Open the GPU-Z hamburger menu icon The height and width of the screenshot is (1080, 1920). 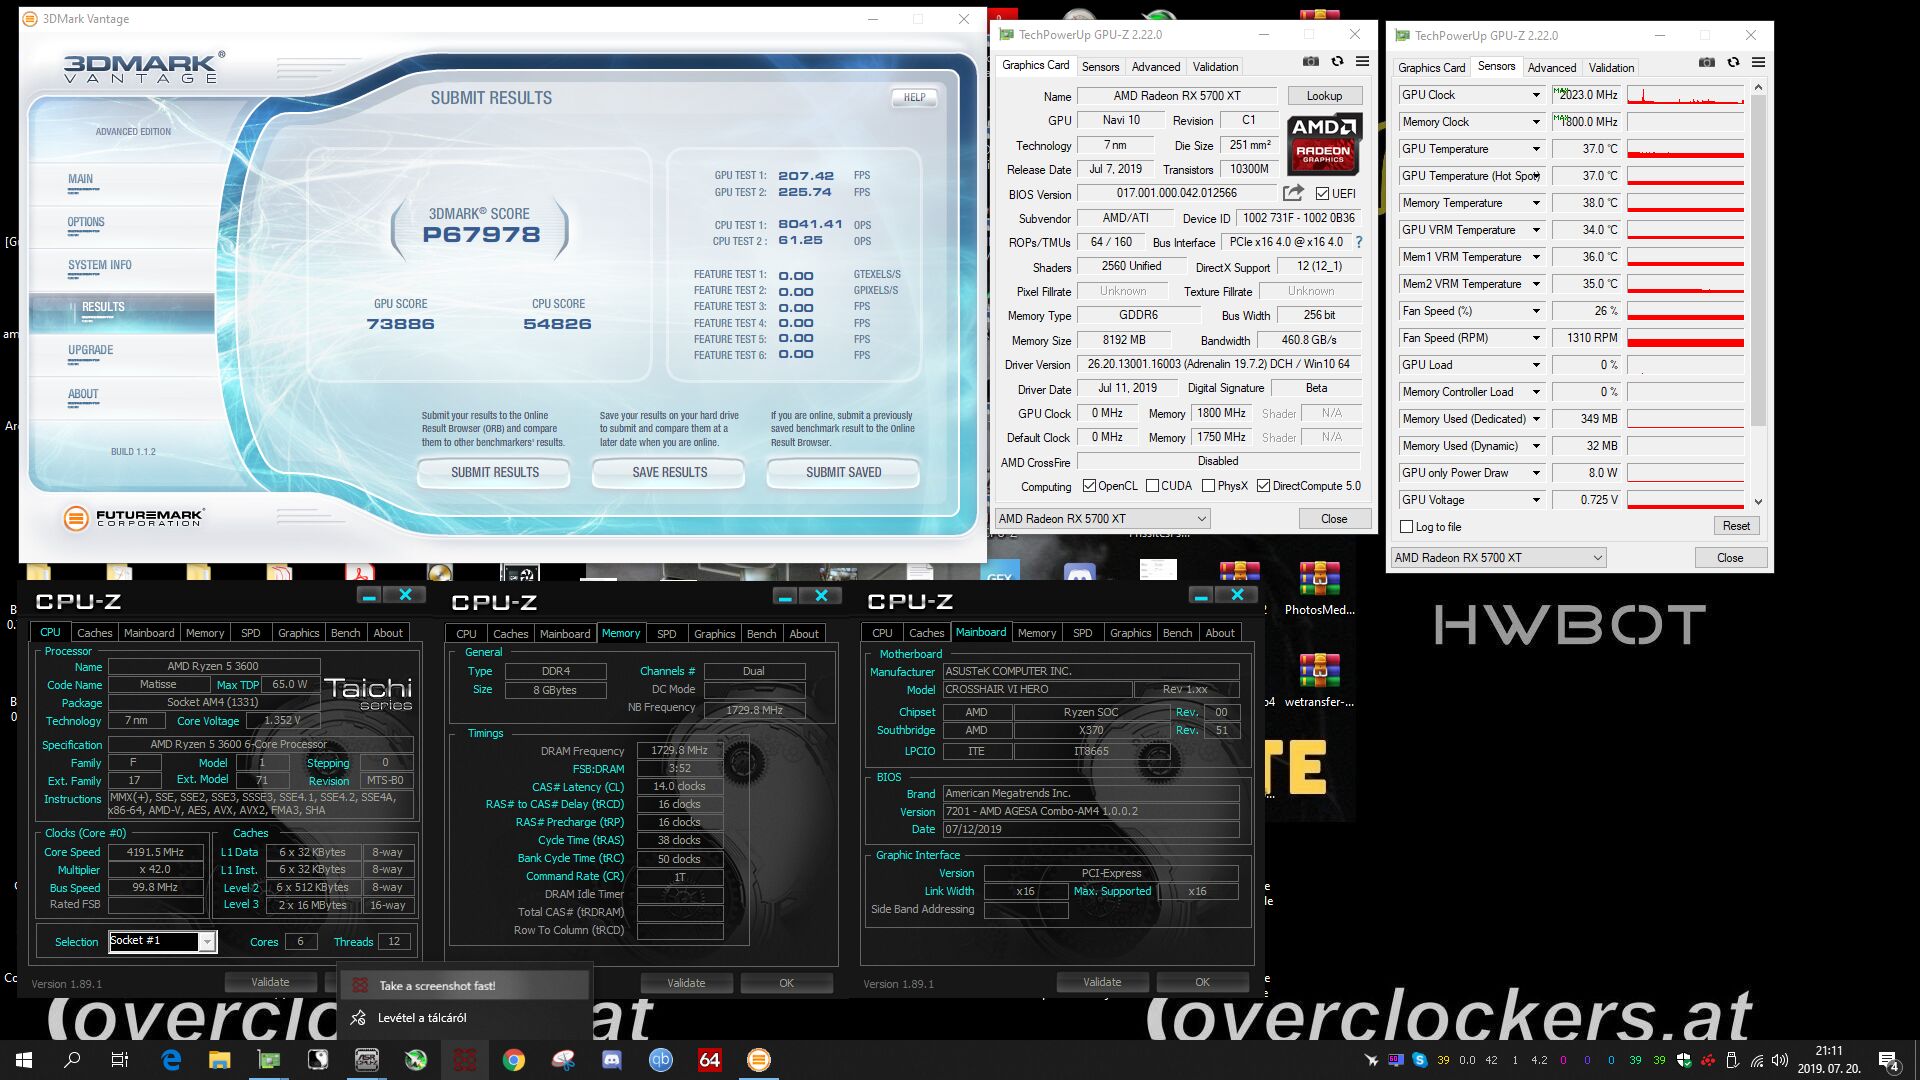(1362, 62)
